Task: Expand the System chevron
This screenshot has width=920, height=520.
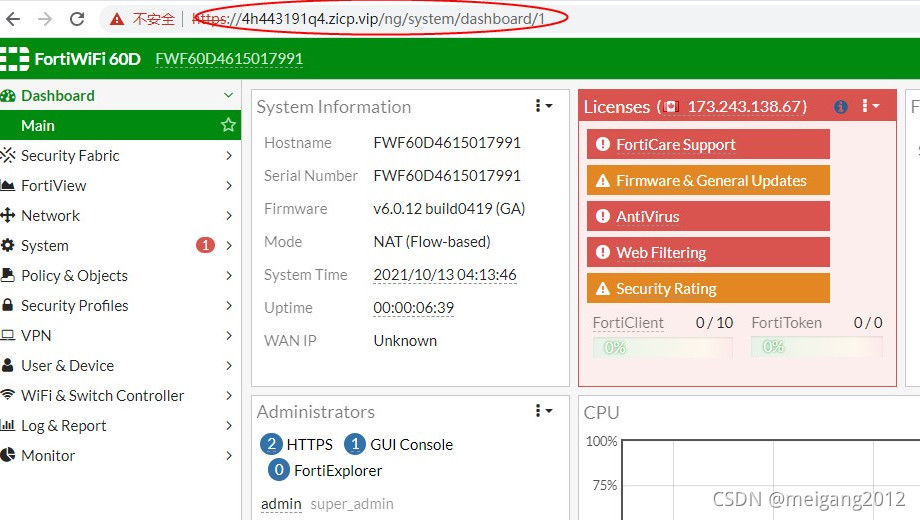Action: click(229, 245)
